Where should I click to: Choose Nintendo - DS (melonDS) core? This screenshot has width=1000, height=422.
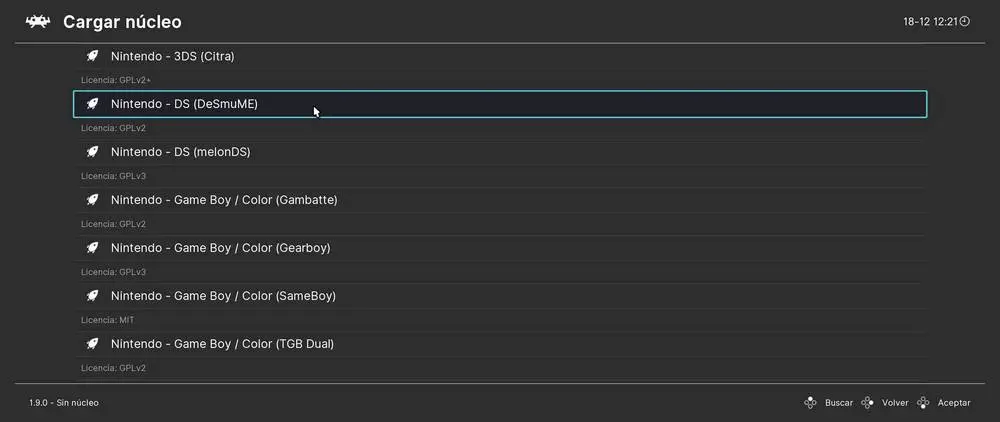pos(181,152)
